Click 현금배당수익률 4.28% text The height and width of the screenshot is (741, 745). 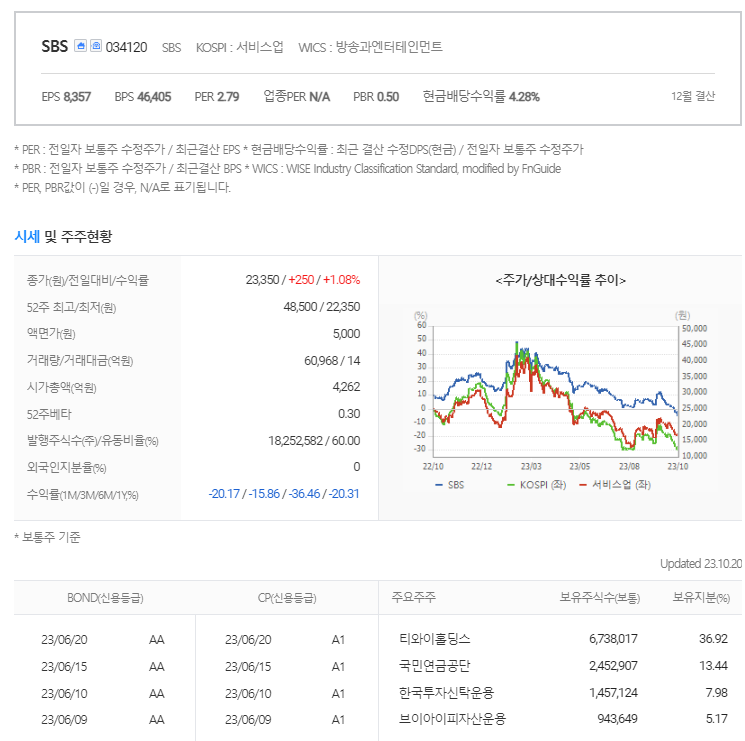tap(481, 97)
